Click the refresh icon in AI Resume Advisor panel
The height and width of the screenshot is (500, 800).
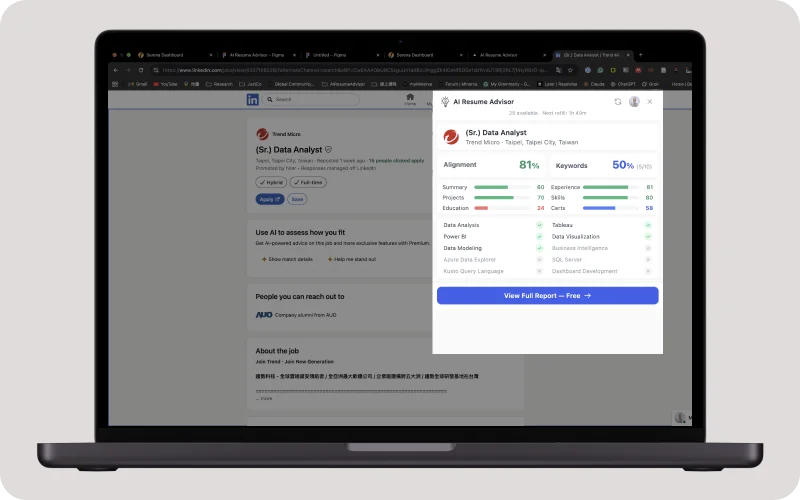(618, 102)
